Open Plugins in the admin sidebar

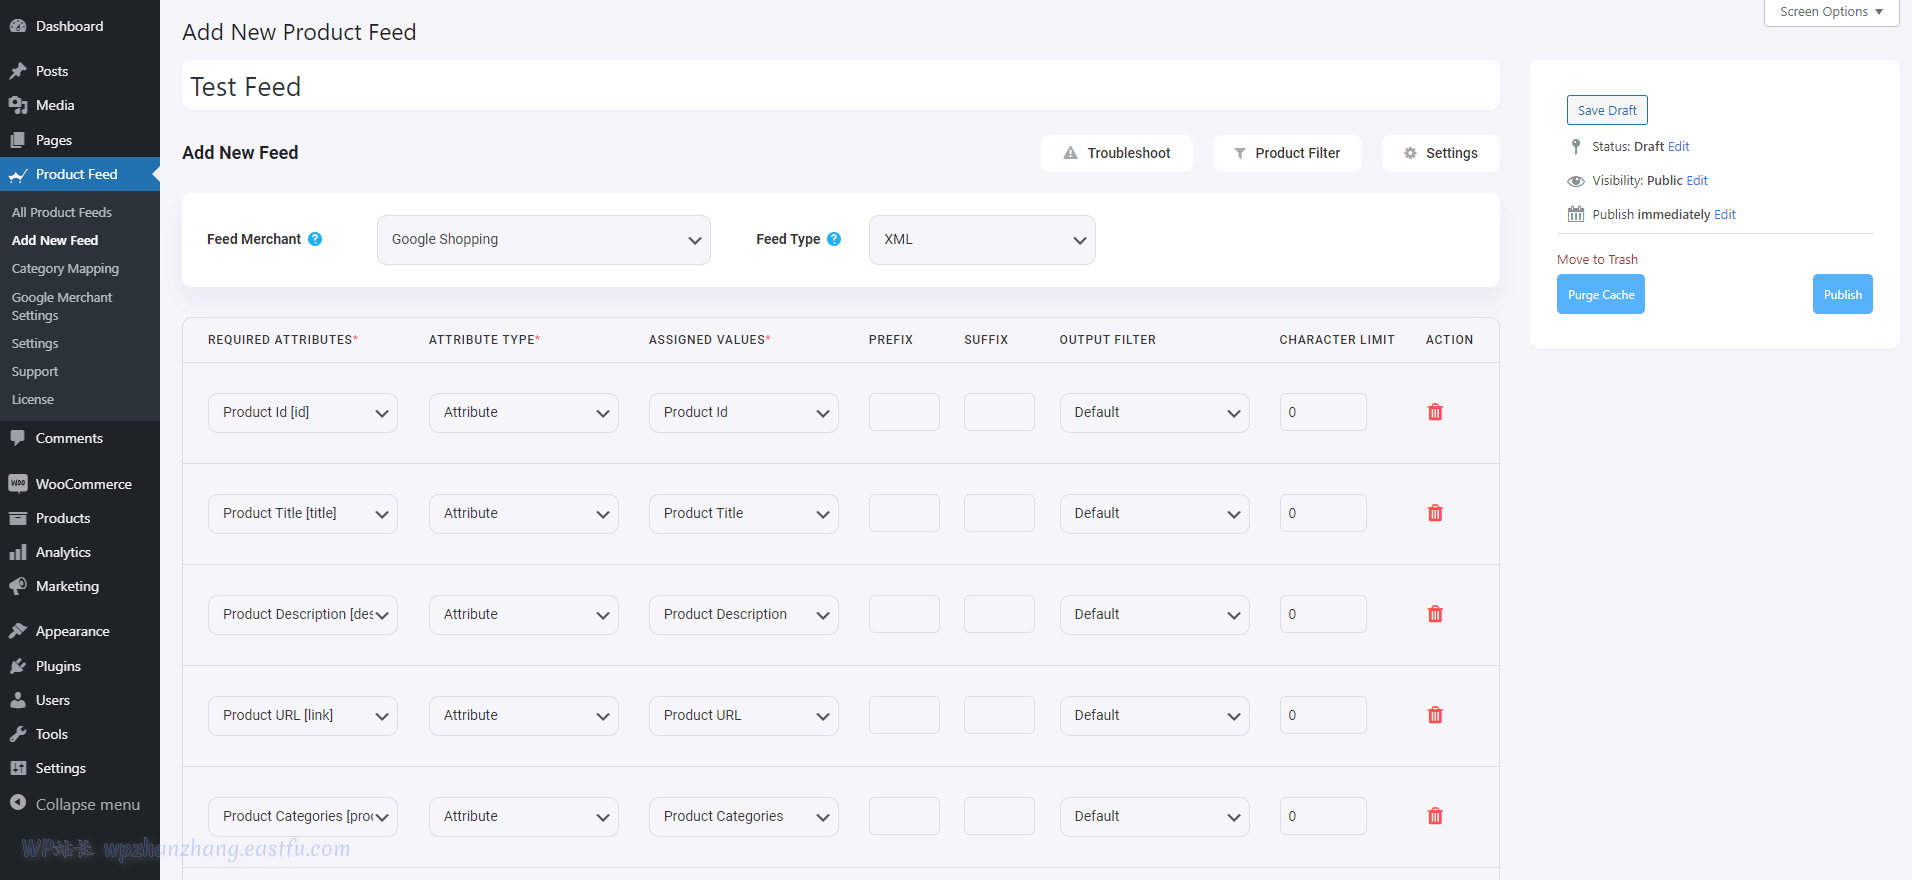coord(58,666)
